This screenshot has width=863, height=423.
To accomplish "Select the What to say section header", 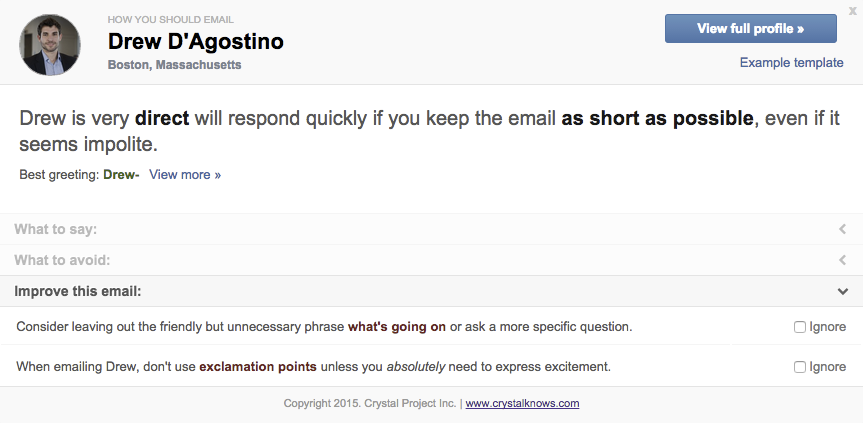I will tap(55, 229).
